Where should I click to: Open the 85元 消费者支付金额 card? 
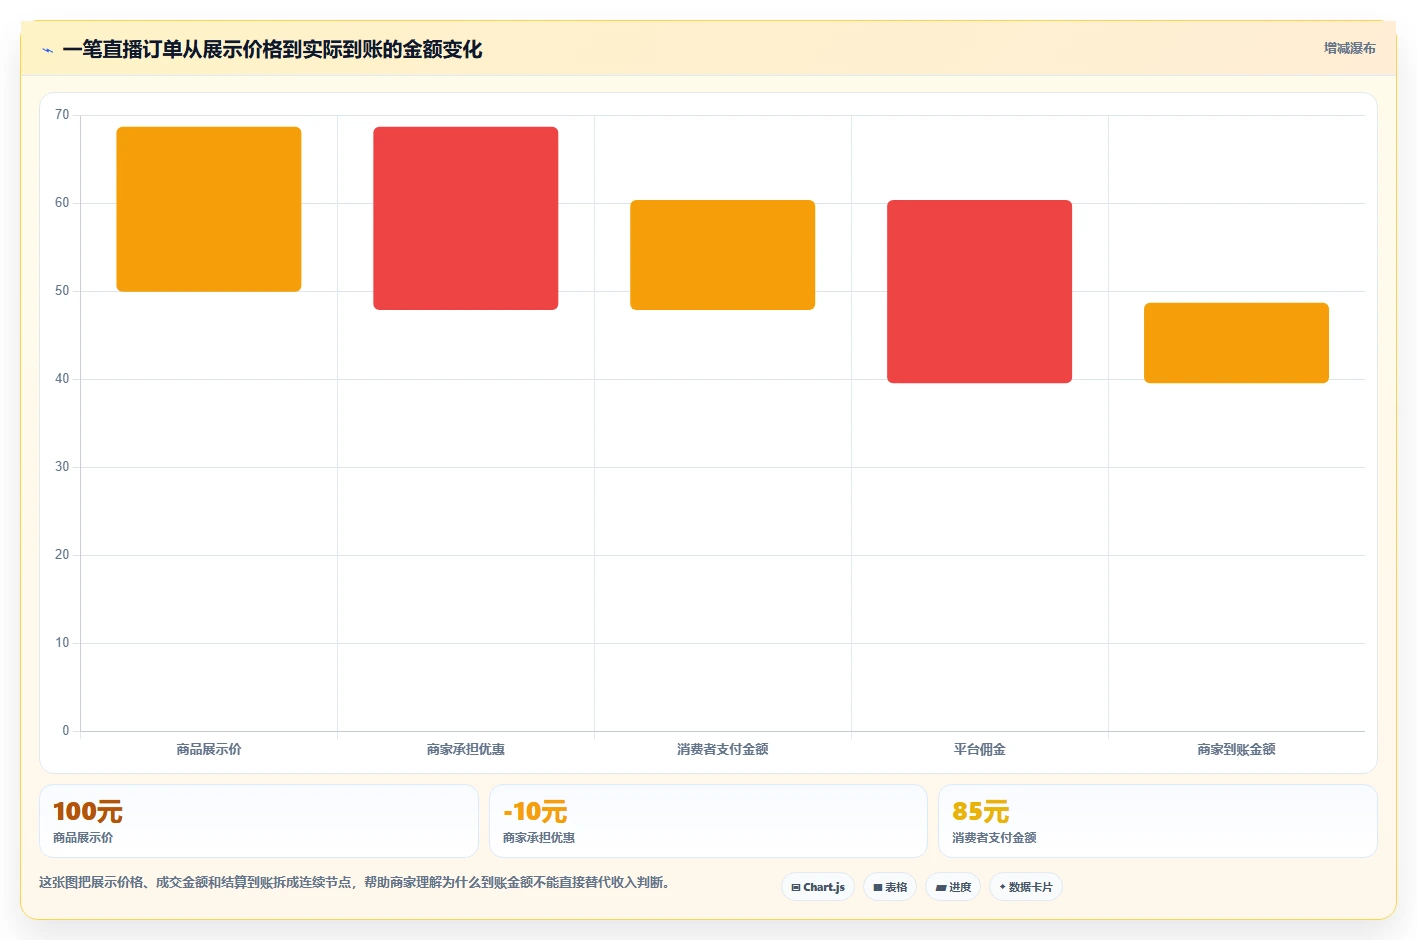(1158, 821)
